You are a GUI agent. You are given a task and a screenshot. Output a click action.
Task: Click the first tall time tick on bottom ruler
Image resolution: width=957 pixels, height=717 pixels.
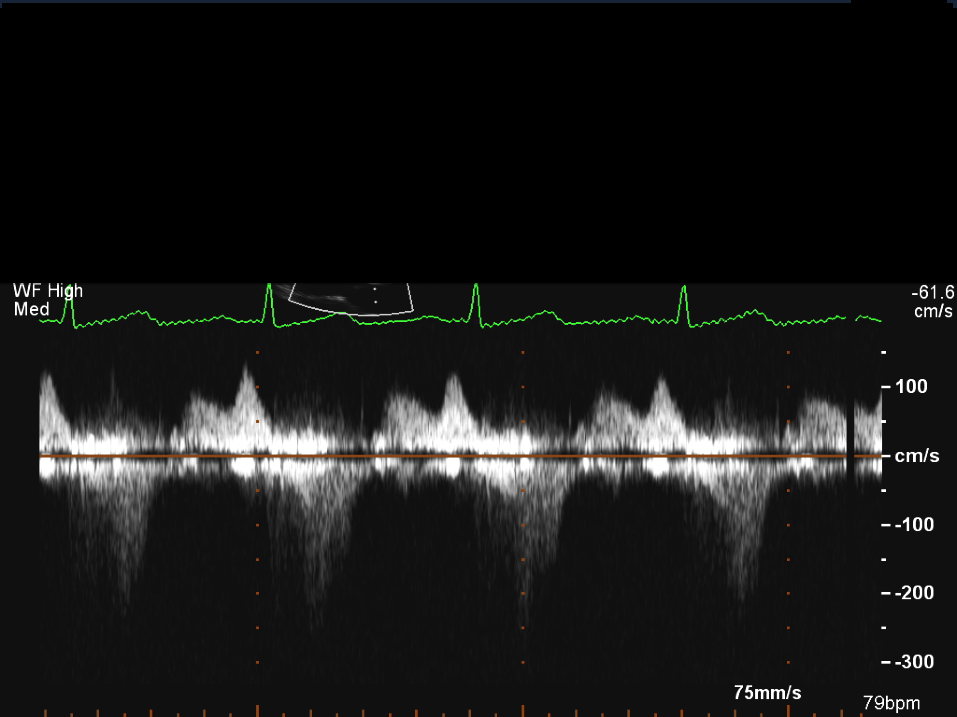point(257,710)
